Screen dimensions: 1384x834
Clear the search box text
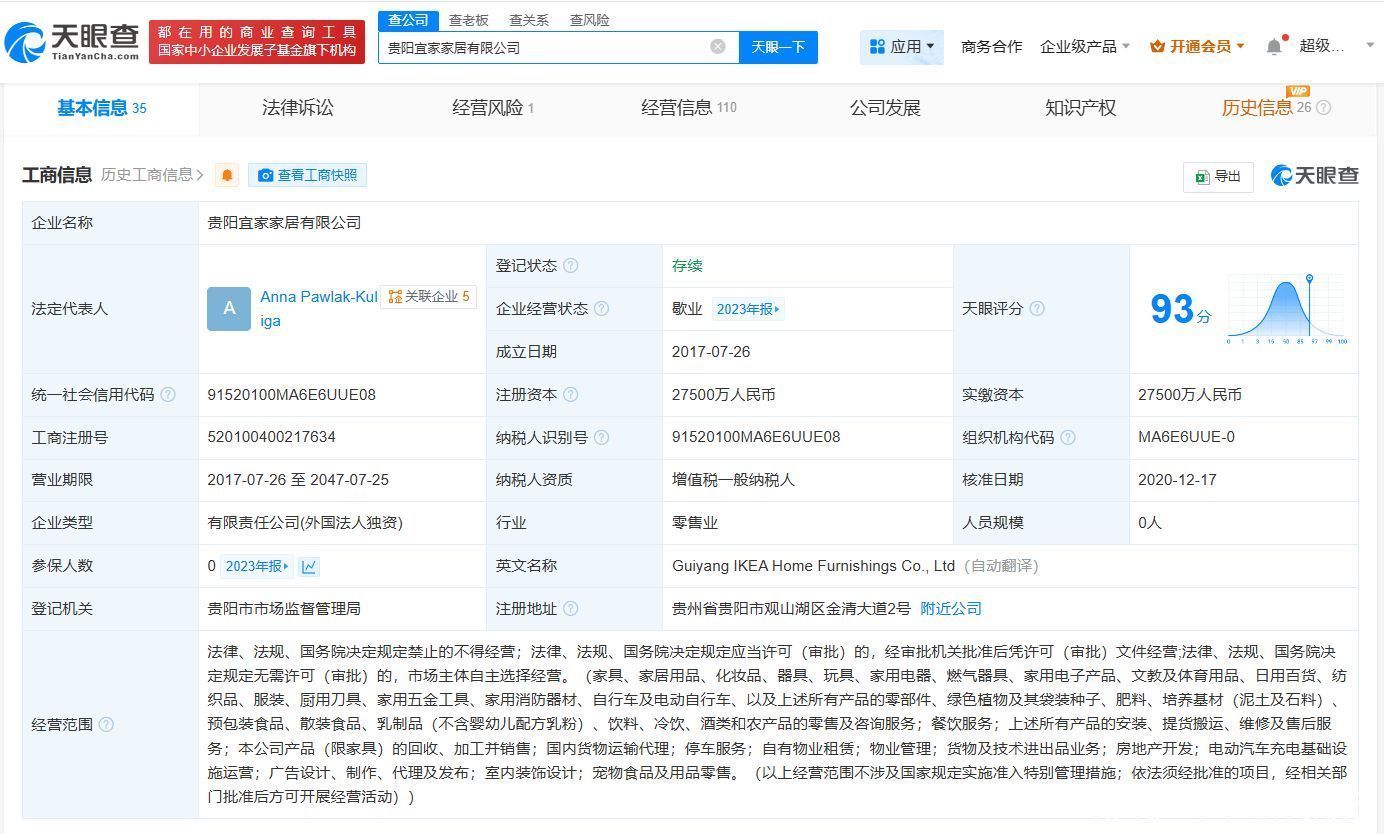718,47
